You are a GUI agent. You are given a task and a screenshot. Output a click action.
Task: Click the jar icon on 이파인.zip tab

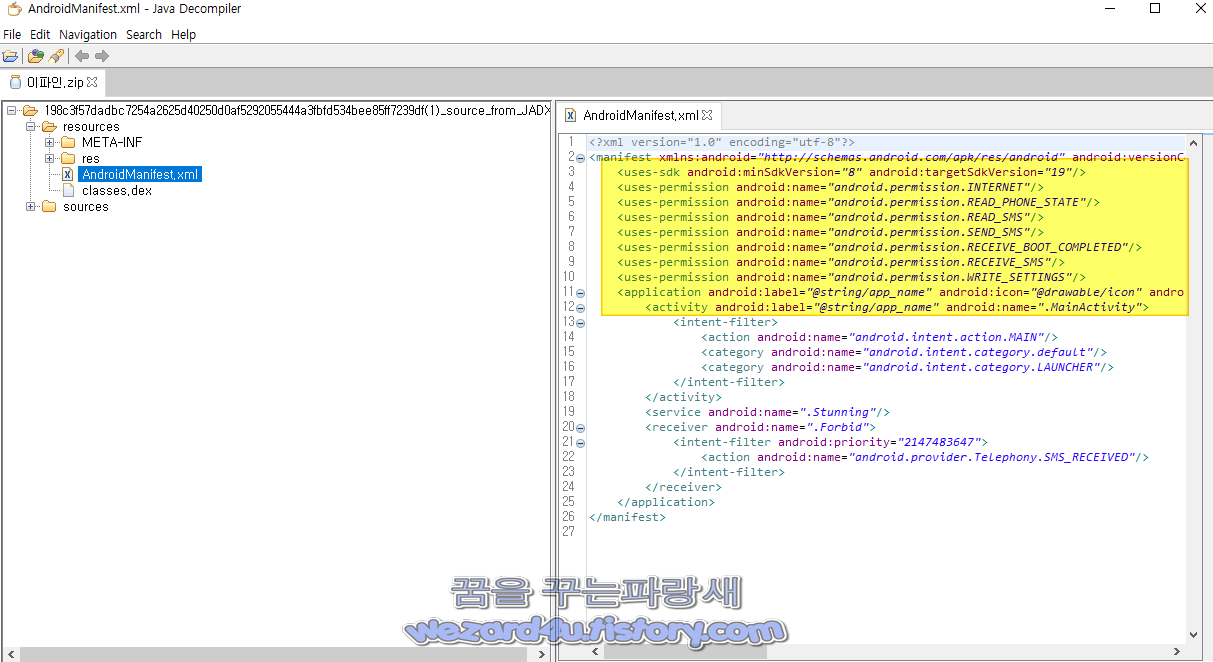(15, 82)
